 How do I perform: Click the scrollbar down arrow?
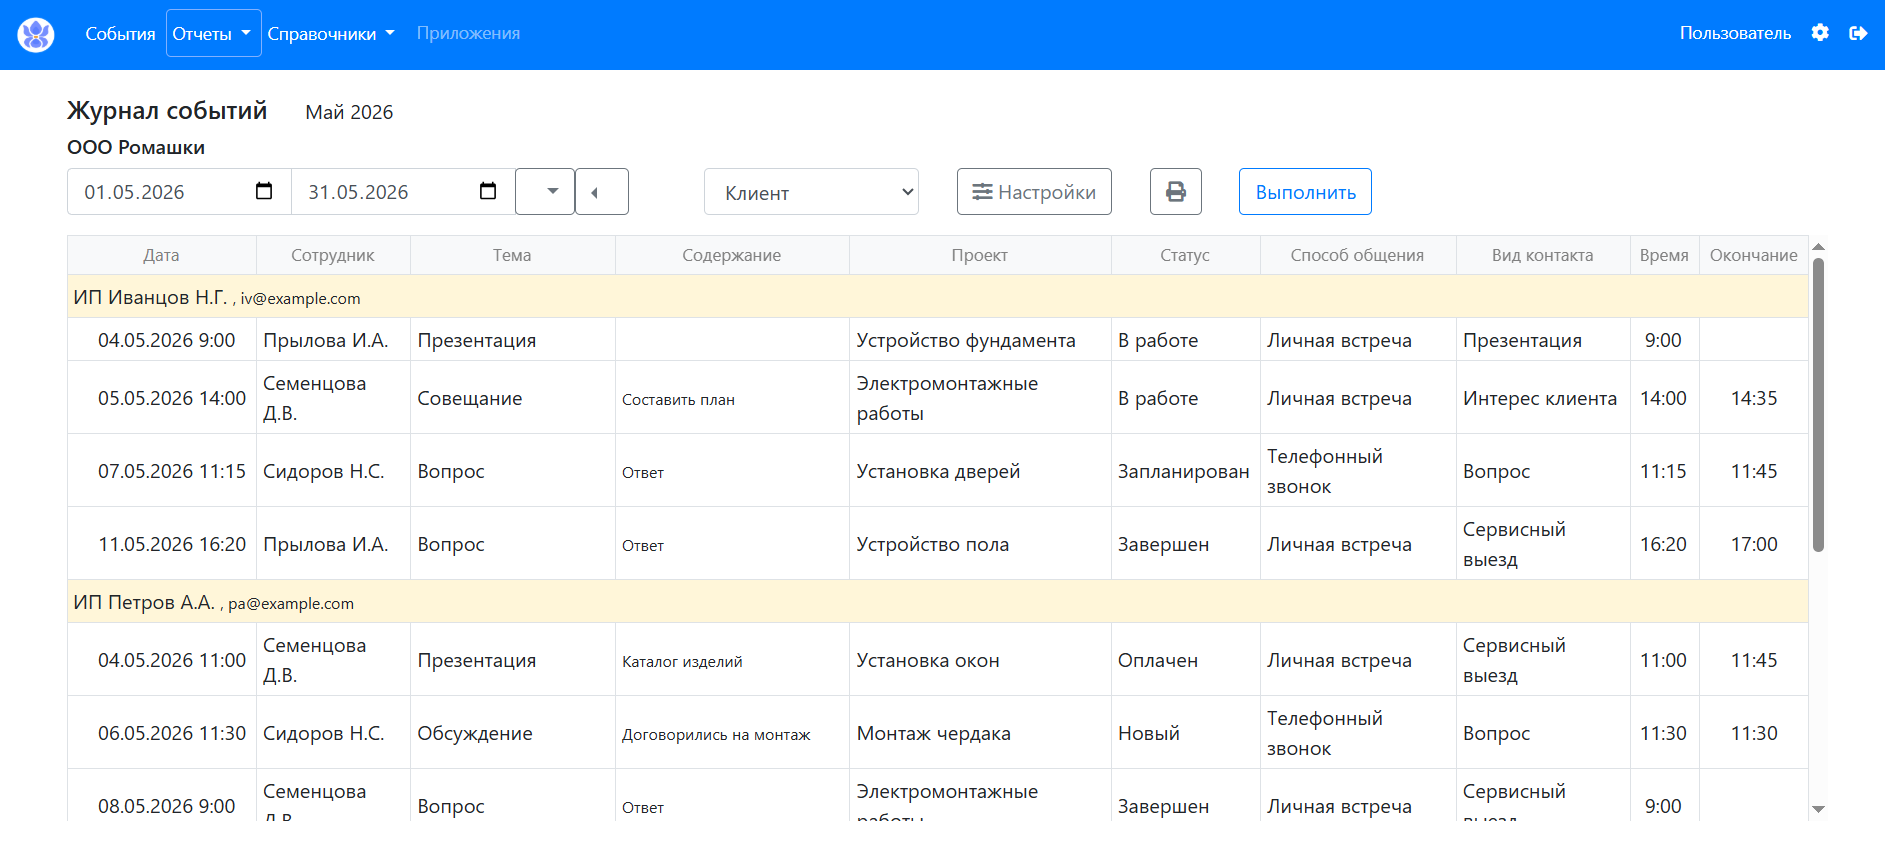tap(1819, 809)
